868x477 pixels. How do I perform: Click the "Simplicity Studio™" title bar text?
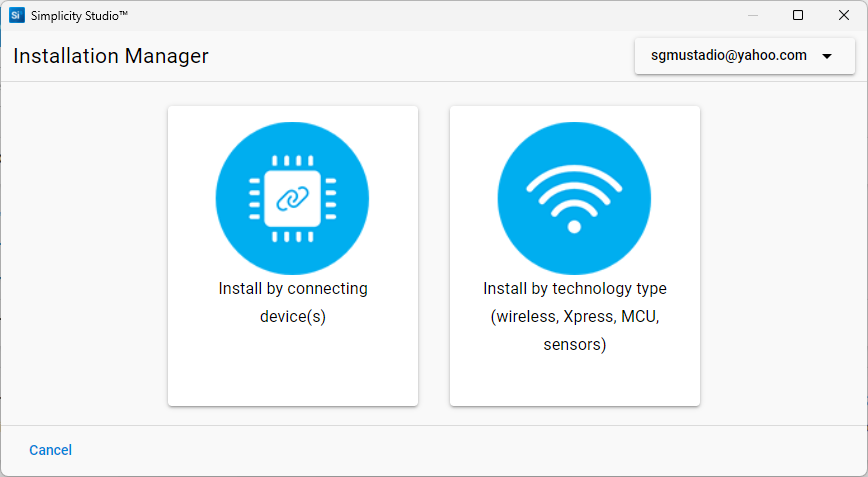pyautogui.click(x=79, y=15)
